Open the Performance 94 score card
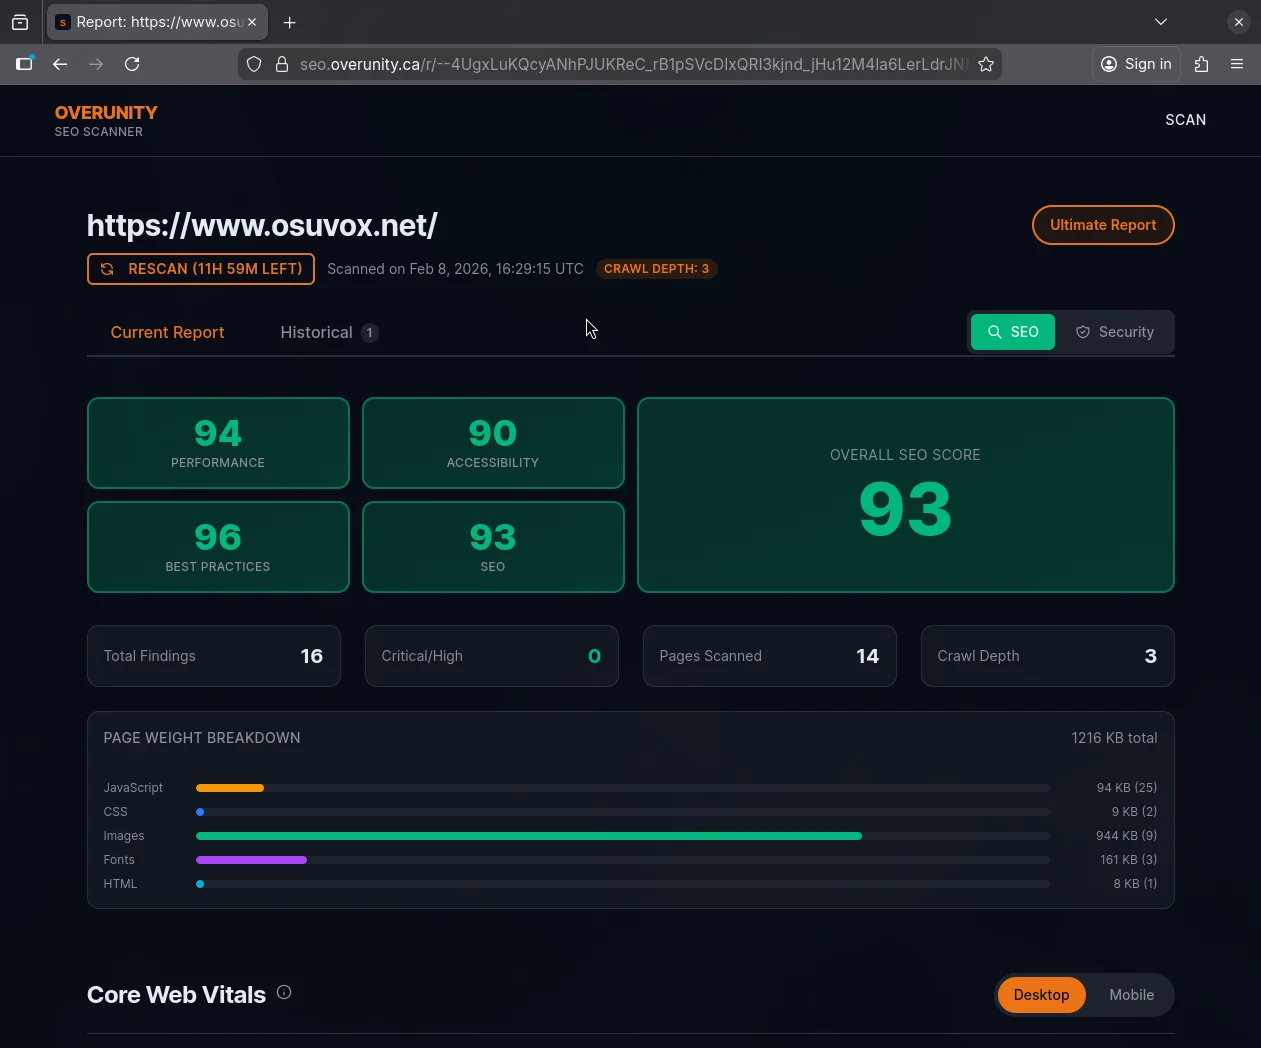The image size is (1261, 1048). (x=218, y=443)
